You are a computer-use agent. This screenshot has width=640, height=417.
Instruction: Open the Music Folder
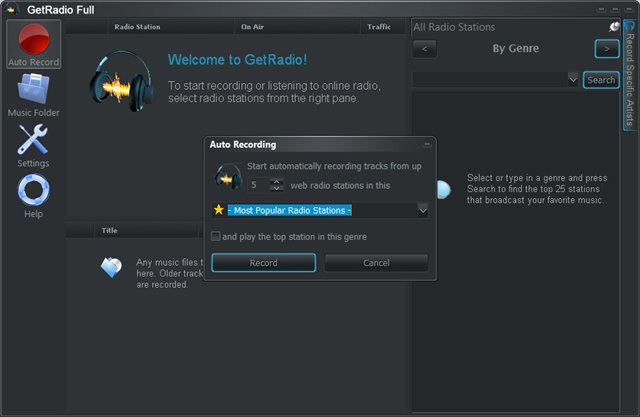(x=33, y=95)
